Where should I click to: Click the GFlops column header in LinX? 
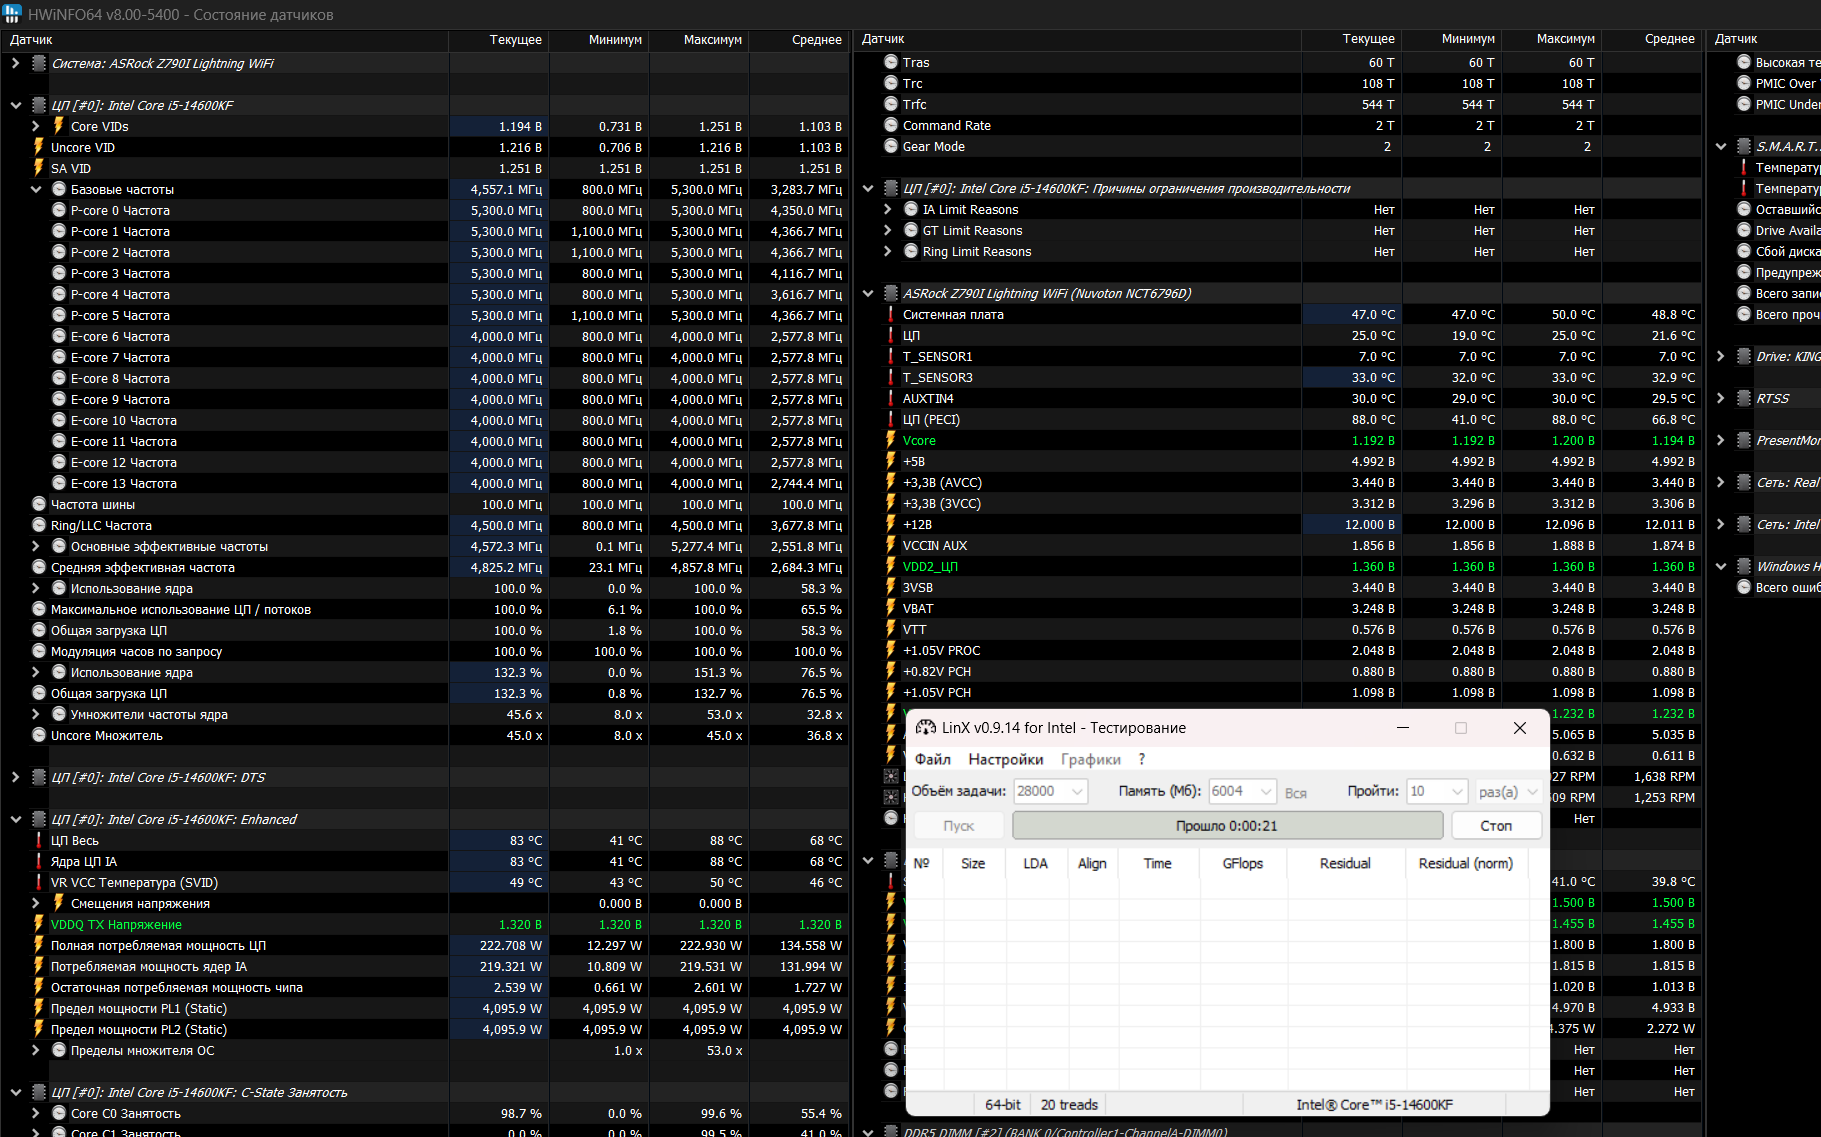[x=1243, y=863]
